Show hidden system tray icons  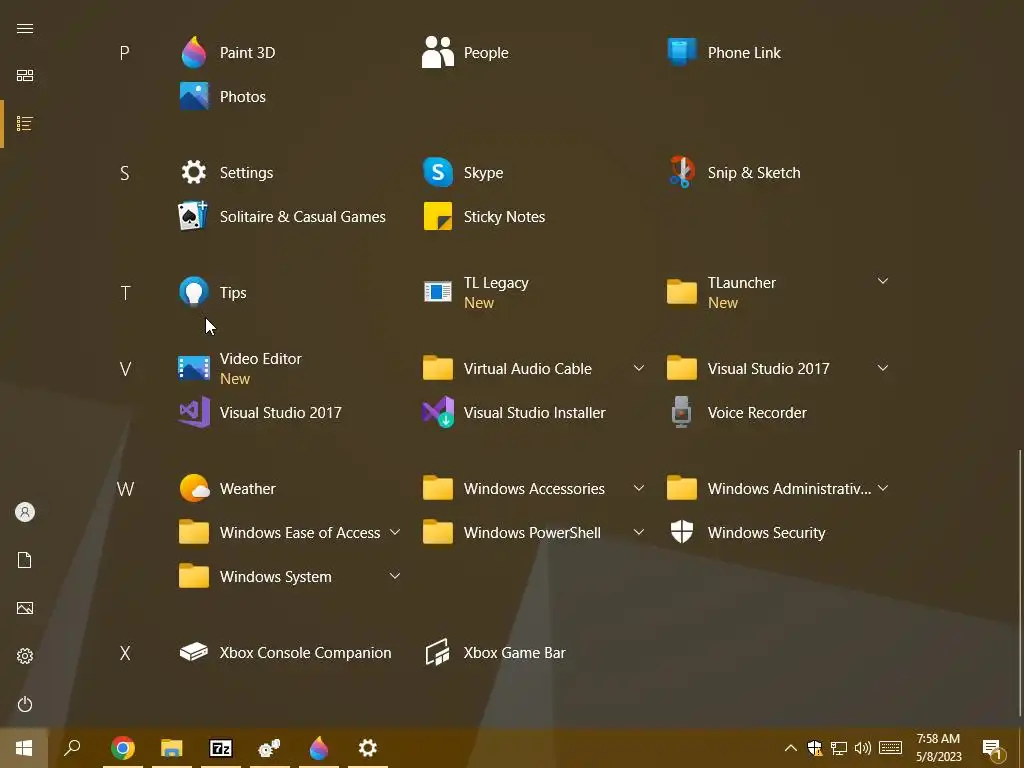(x=790, y=748)
